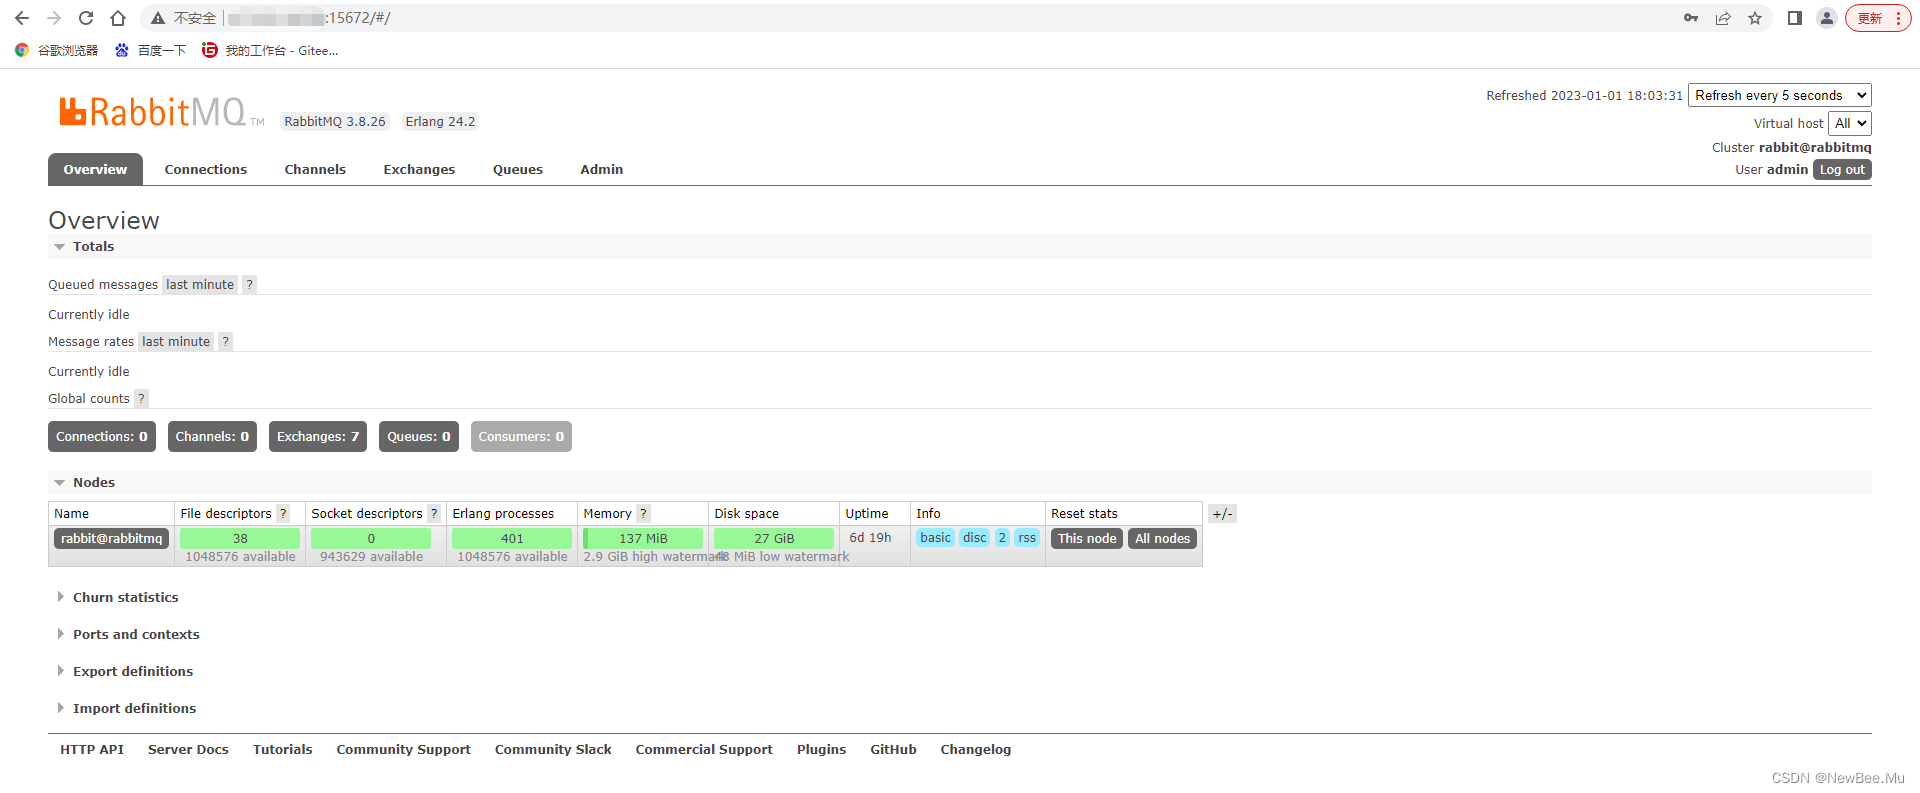
Task: Click the Connections: 0 count button
Action: coord(102,436)
